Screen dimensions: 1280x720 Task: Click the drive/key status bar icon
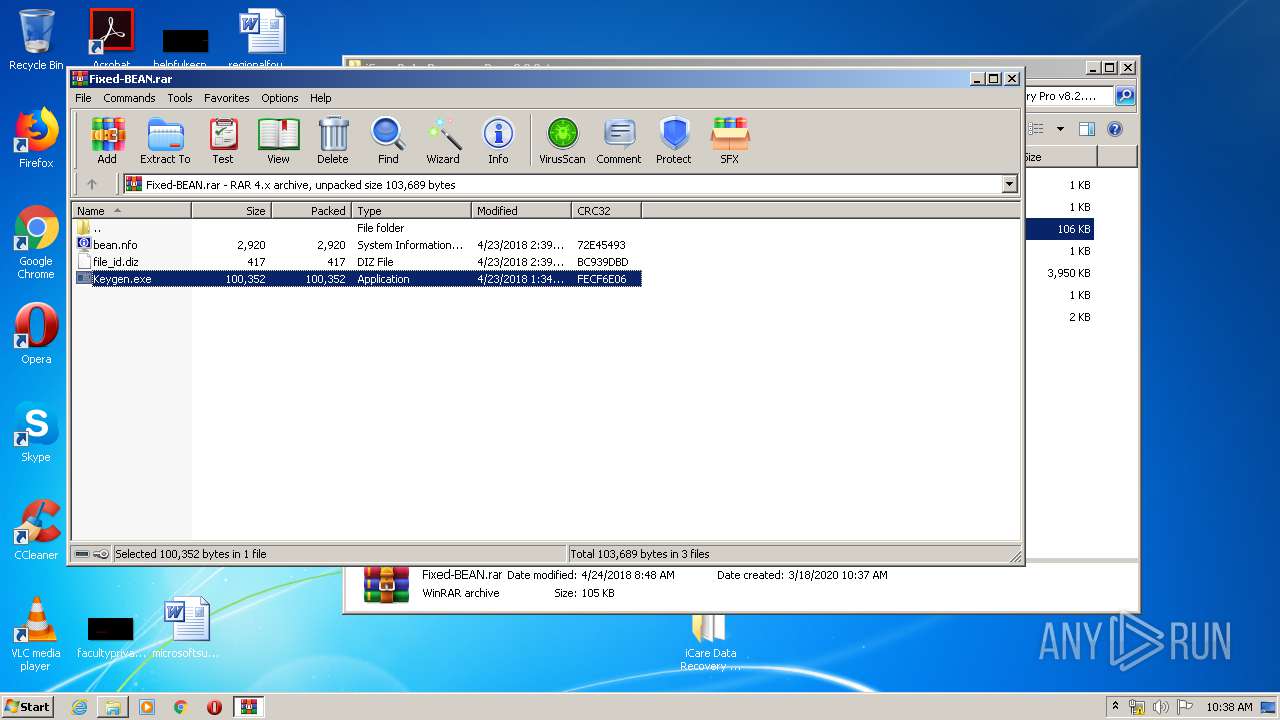click(x=92, y=554)
